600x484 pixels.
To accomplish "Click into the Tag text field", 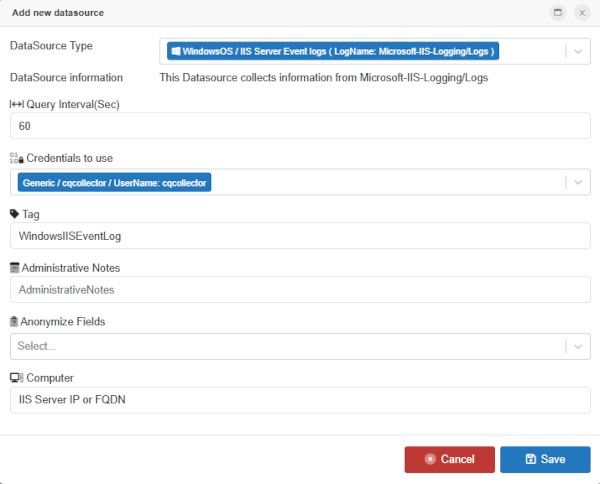I will coord(300,236).
